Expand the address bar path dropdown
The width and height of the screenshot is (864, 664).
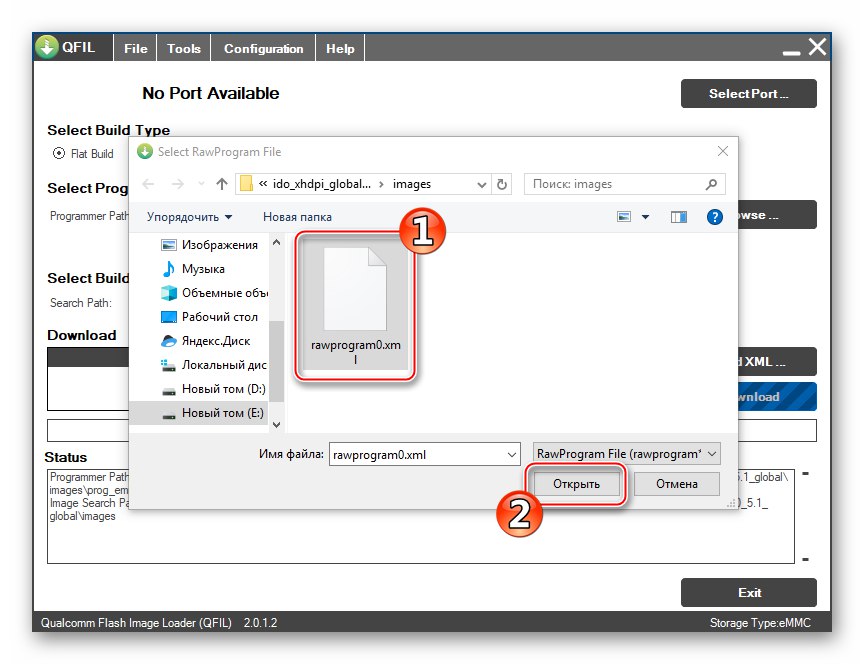point(482,185)
